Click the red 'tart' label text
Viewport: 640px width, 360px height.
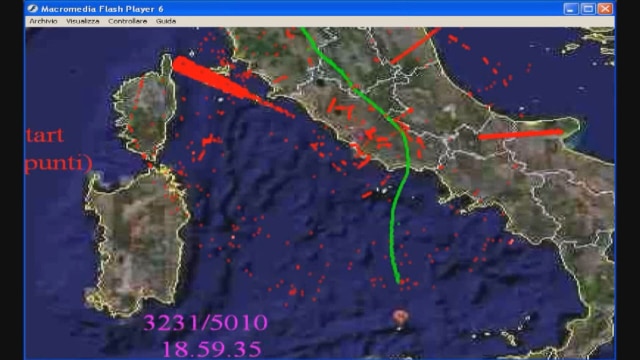[x=44, y=136]
